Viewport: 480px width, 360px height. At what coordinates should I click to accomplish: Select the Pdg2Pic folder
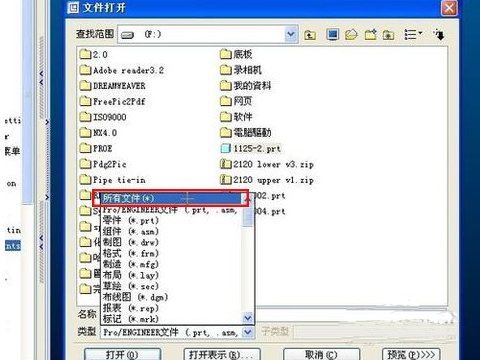click(103, 164)
